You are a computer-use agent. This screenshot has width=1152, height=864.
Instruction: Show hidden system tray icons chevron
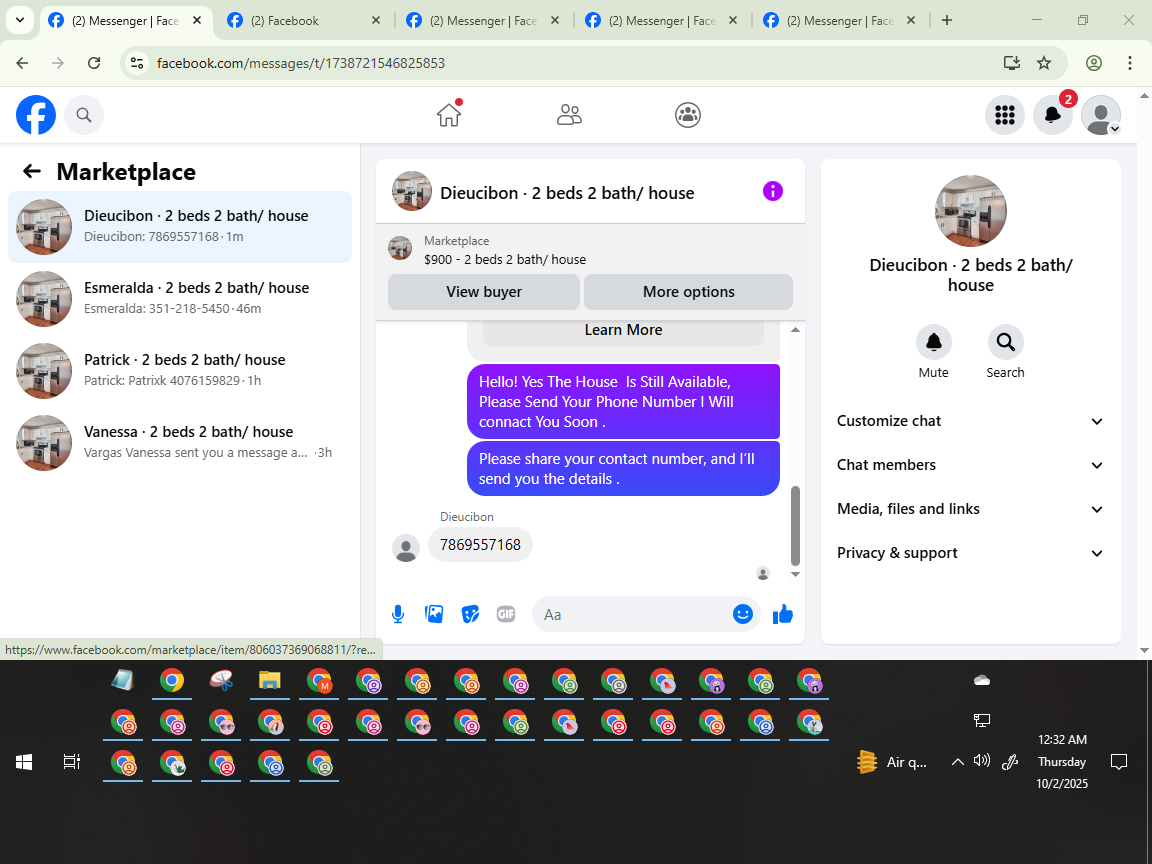pos(957,762)
